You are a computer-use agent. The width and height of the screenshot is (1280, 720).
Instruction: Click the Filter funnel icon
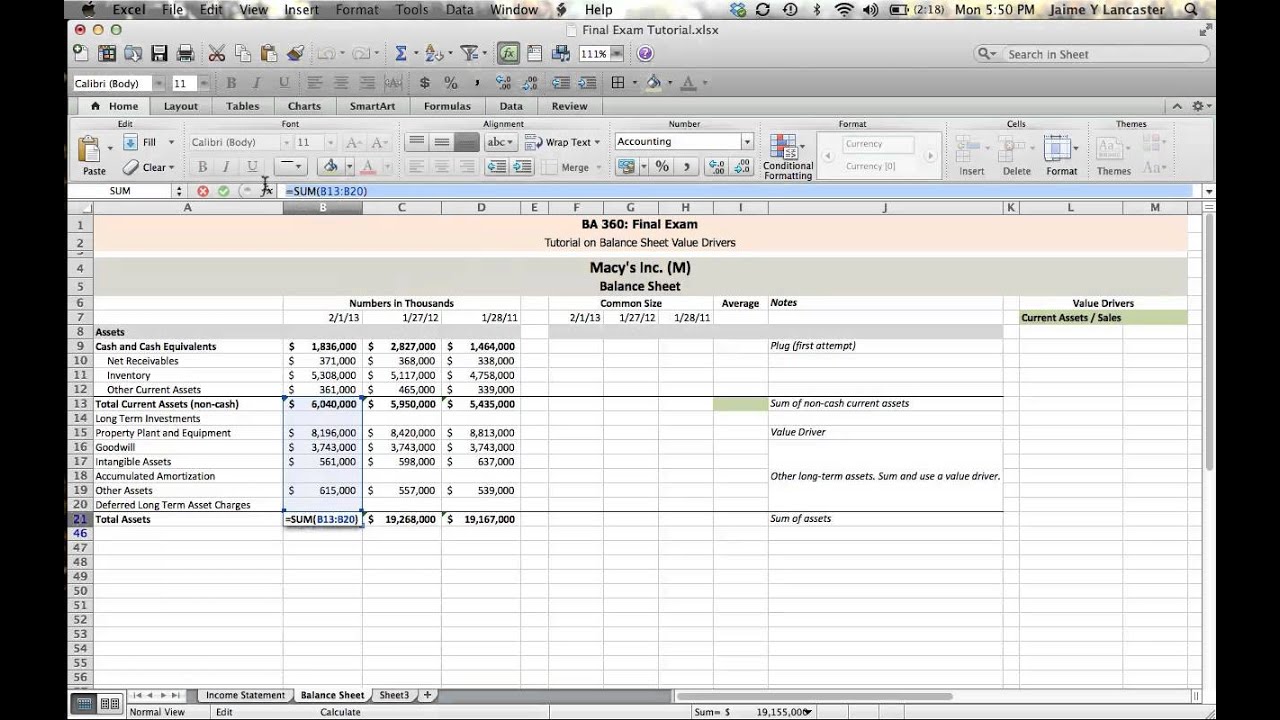tap(467, 54)
